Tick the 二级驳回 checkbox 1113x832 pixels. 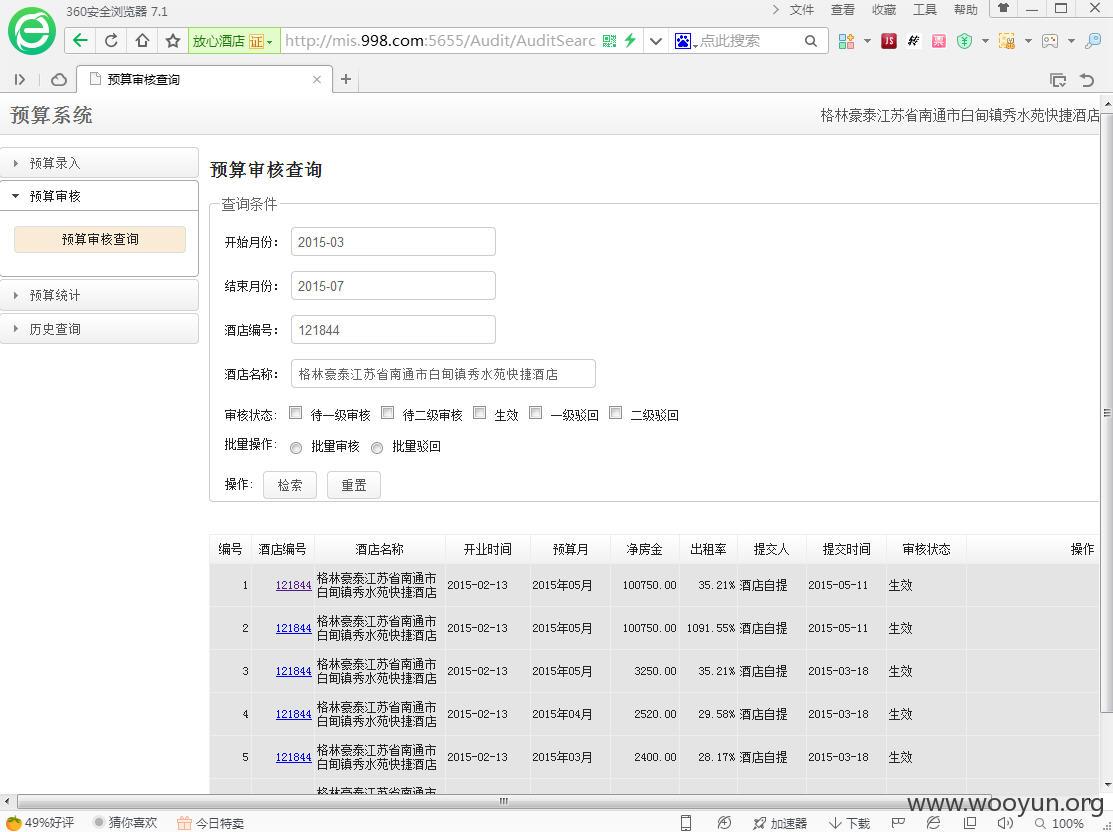pyautogui.click(x=616, y=412)
